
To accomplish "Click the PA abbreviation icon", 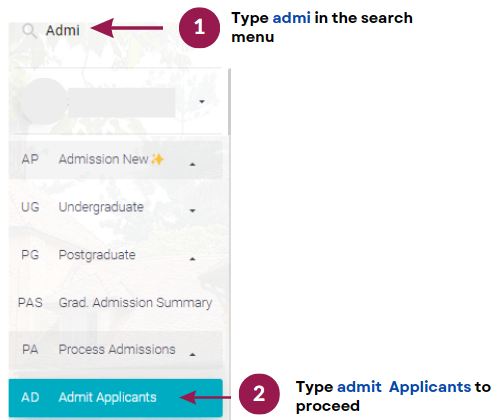I will coord(30,350).
